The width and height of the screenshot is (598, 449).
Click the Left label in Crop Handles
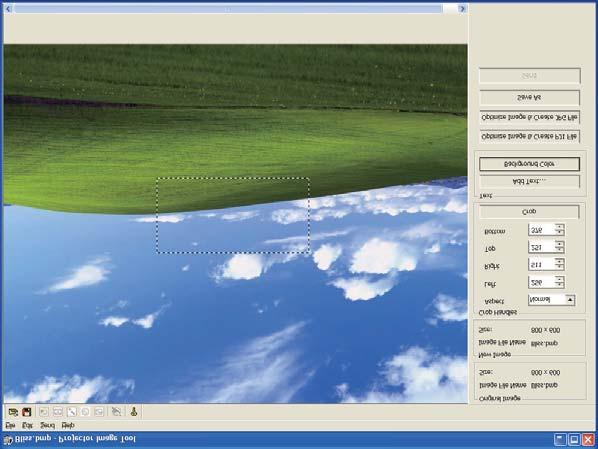pos(490,284)
